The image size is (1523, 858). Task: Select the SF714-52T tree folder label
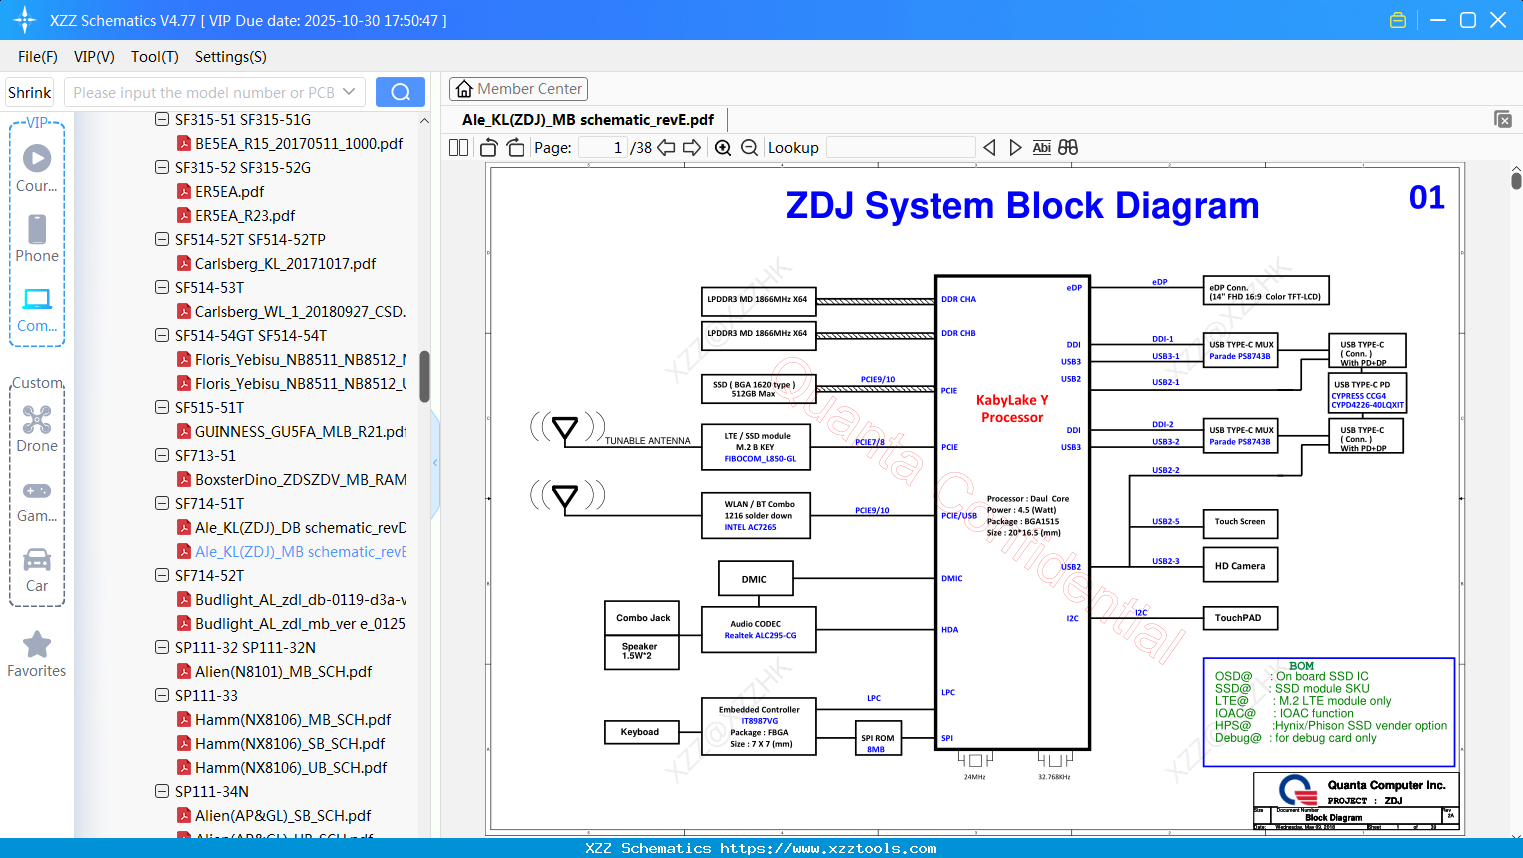pyautogui.click(x=209, y=575)
